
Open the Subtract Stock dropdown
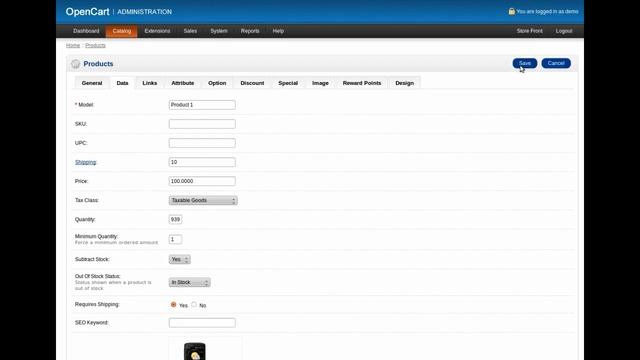click(180, 259)
